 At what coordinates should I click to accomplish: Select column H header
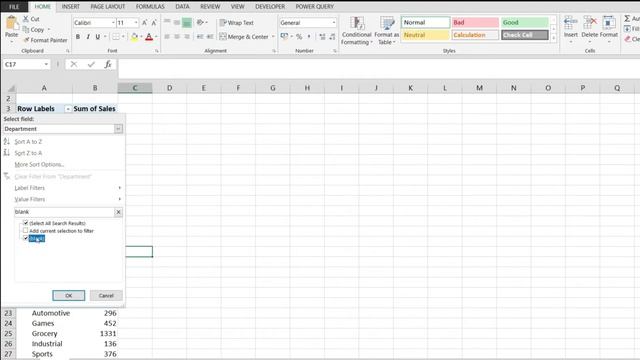(307, 88)
